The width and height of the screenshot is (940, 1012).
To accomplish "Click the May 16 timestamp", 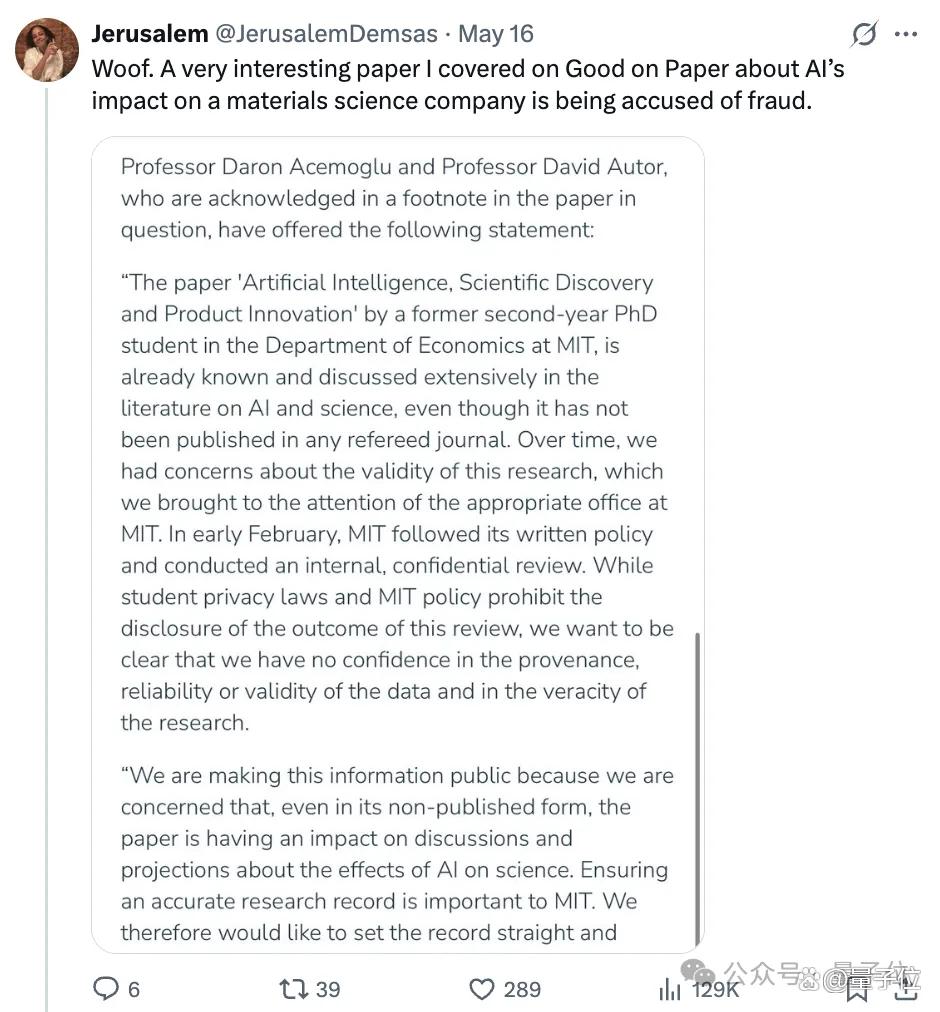I will coord(496,34).
